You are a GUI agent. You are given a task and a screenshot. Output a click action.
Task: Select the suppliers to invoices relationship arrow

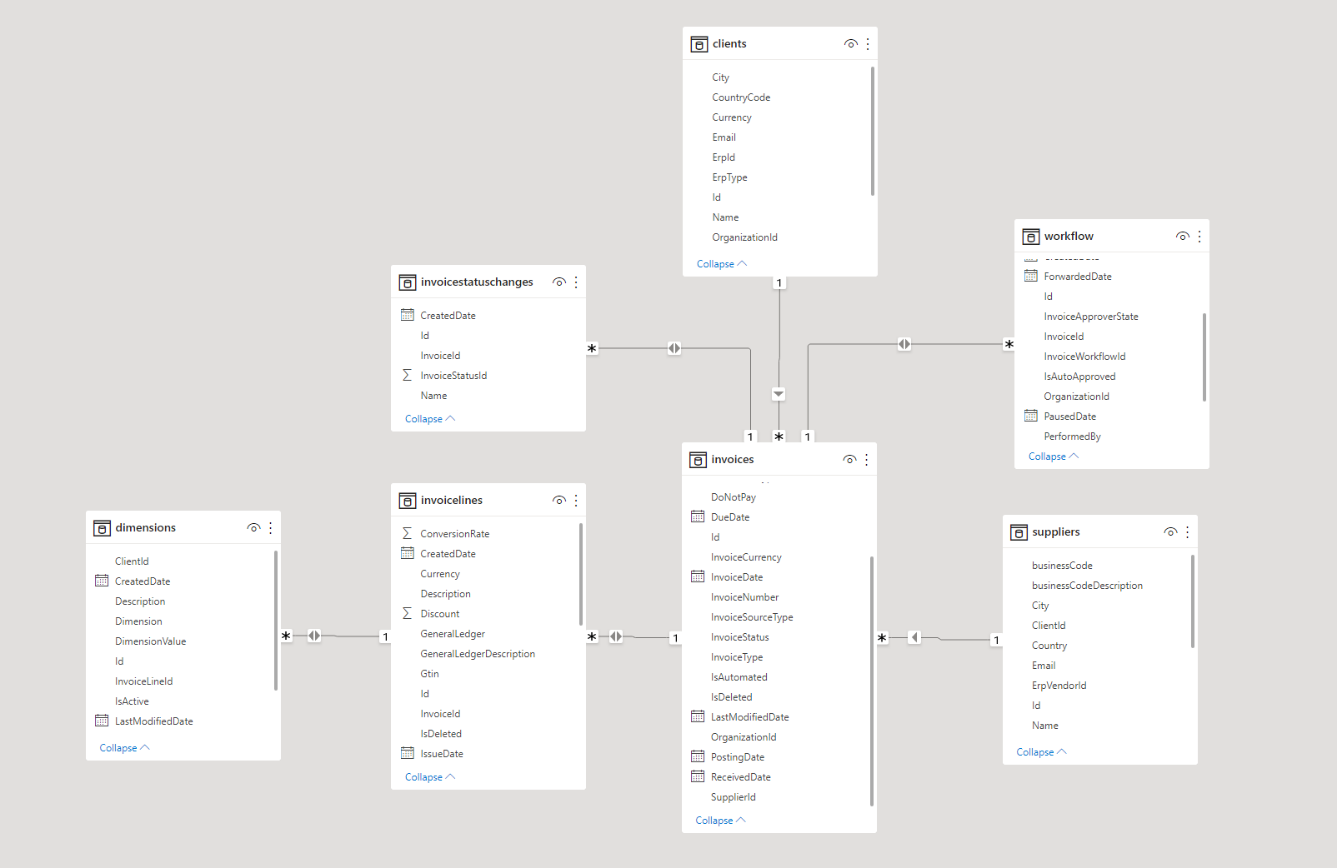coord(914,637)
